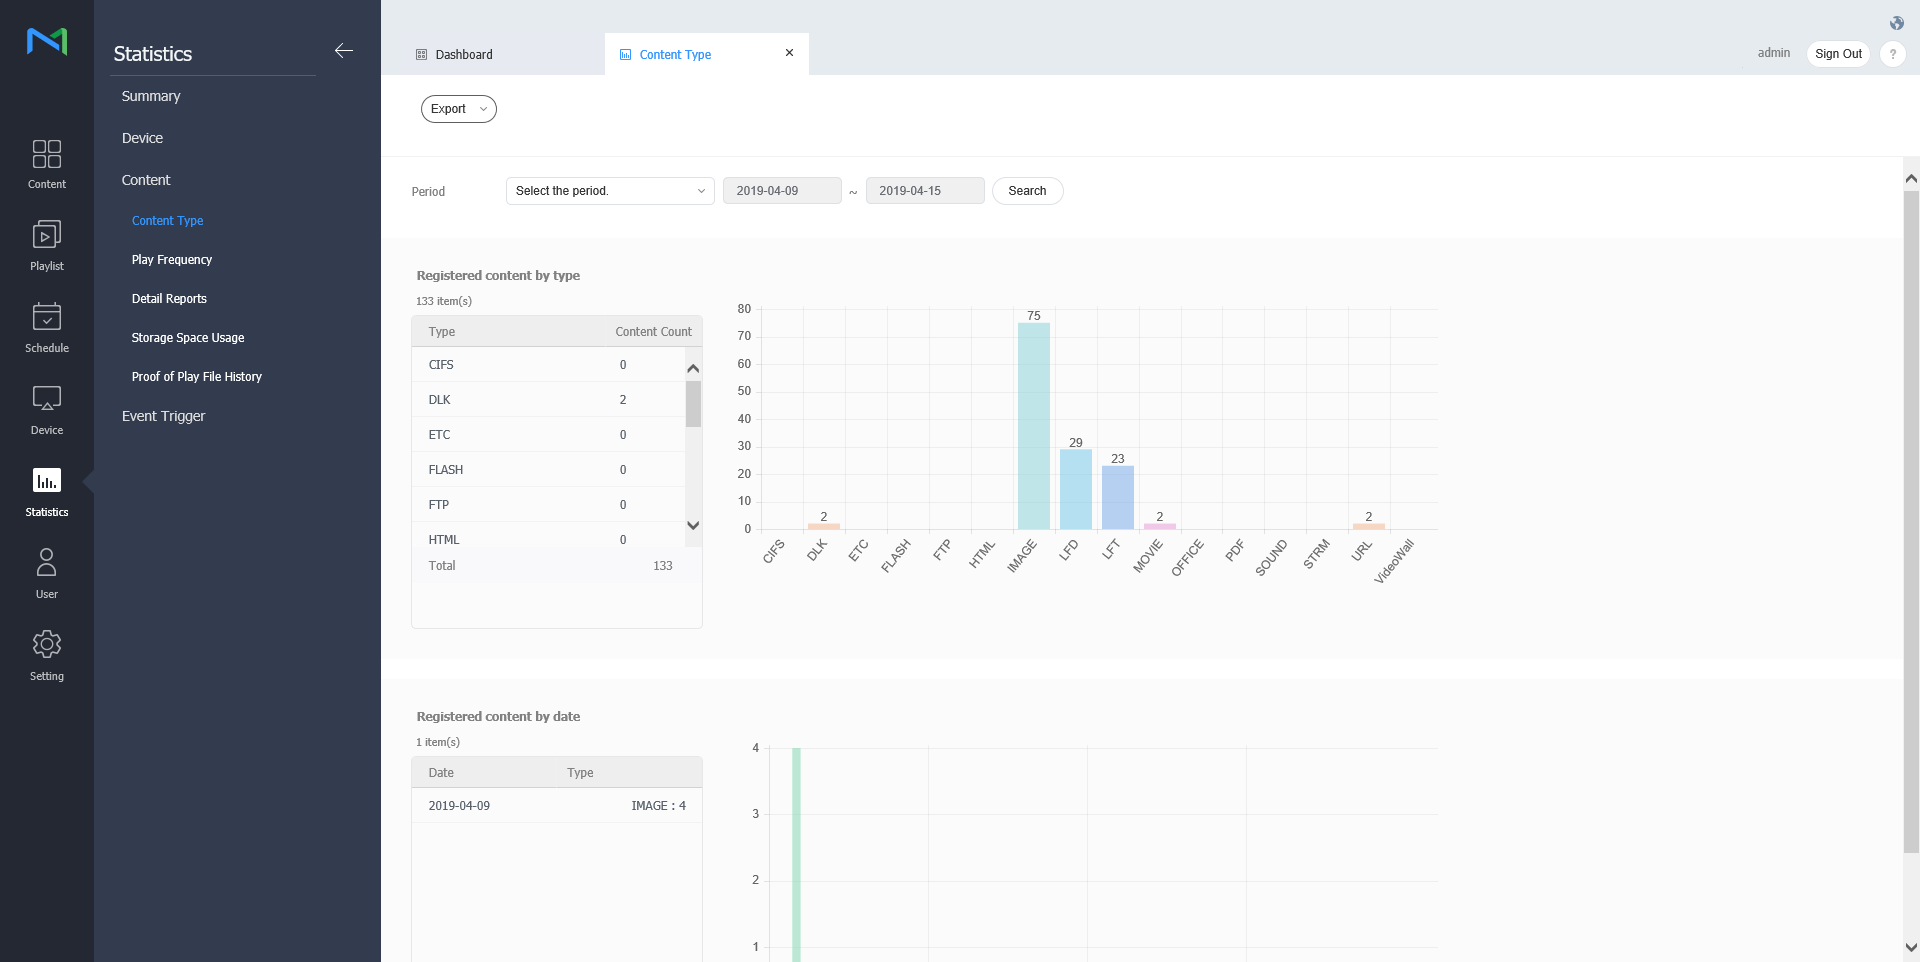Image resolution: width=1920 pixels, height=962 pixels.
Task: Click the Statistics sidebar icon
Action: click(46, 491)
